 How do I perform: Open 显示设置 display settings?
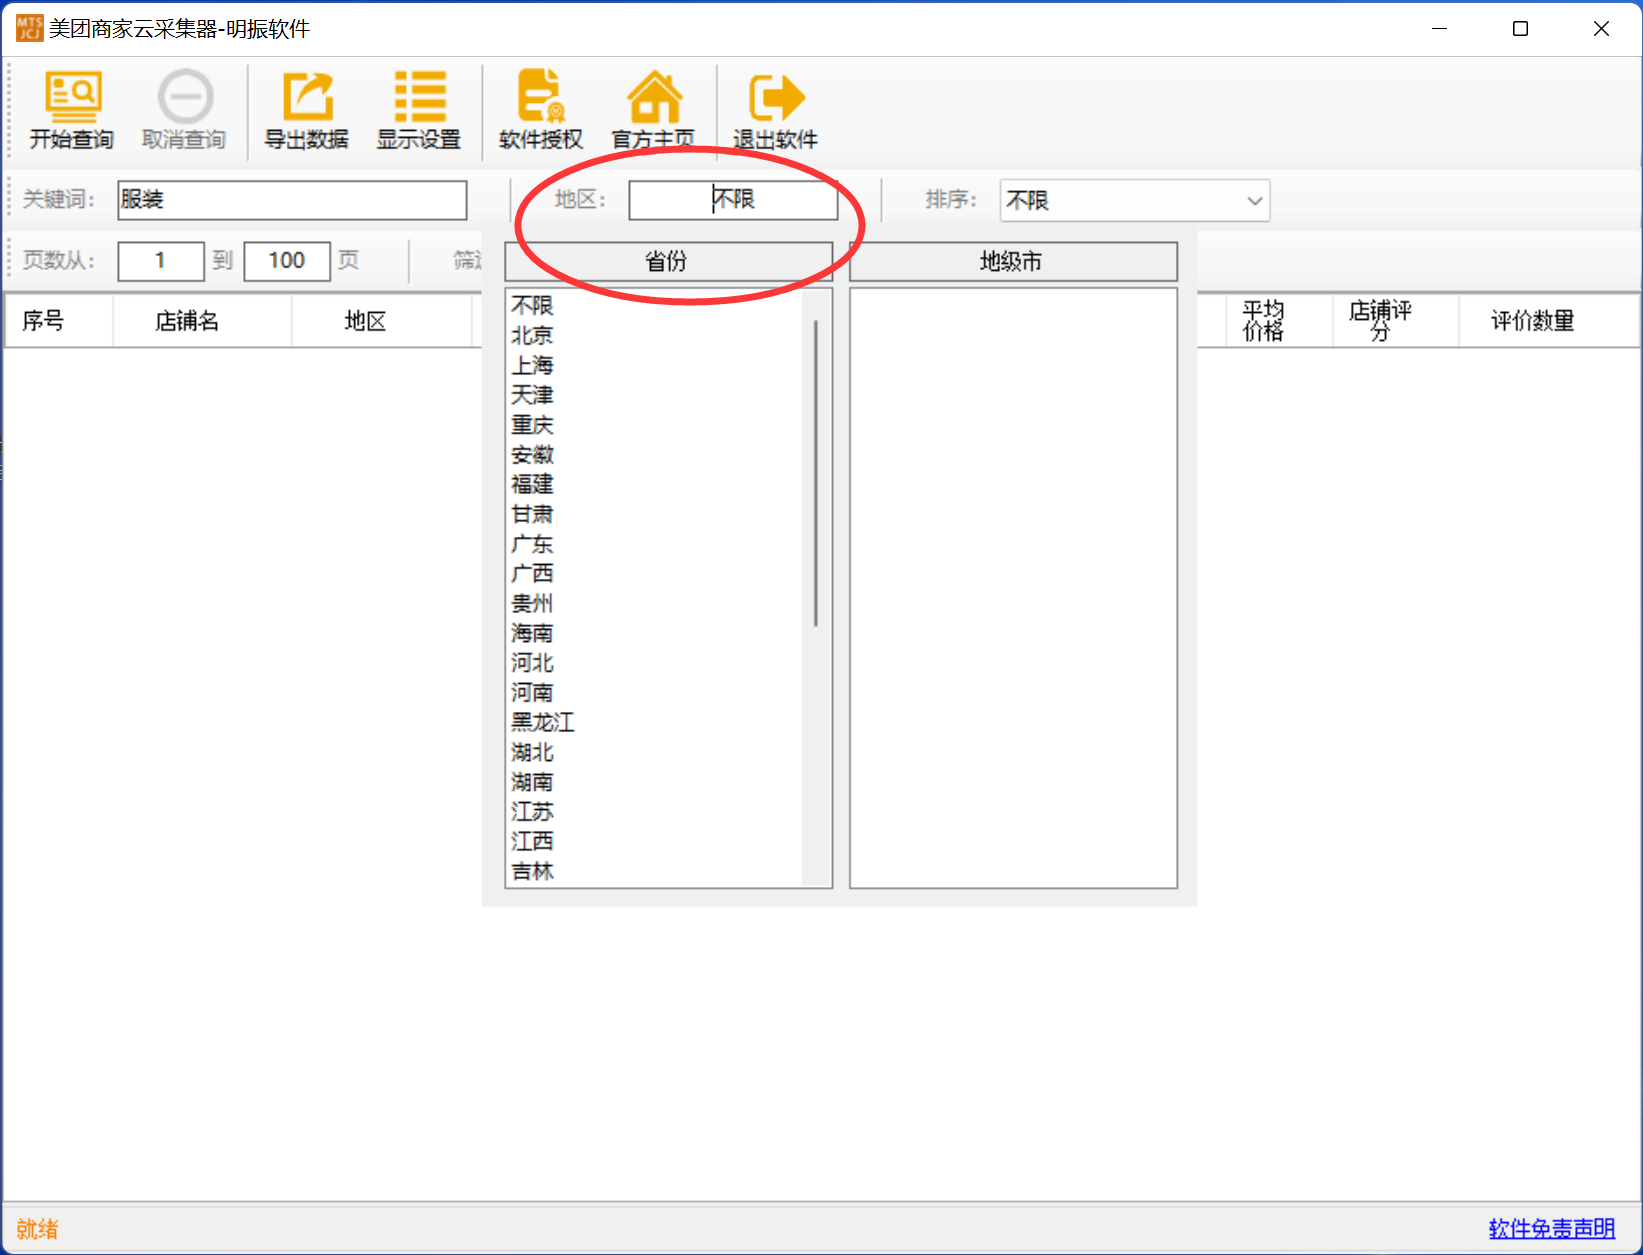pos(419,110)
